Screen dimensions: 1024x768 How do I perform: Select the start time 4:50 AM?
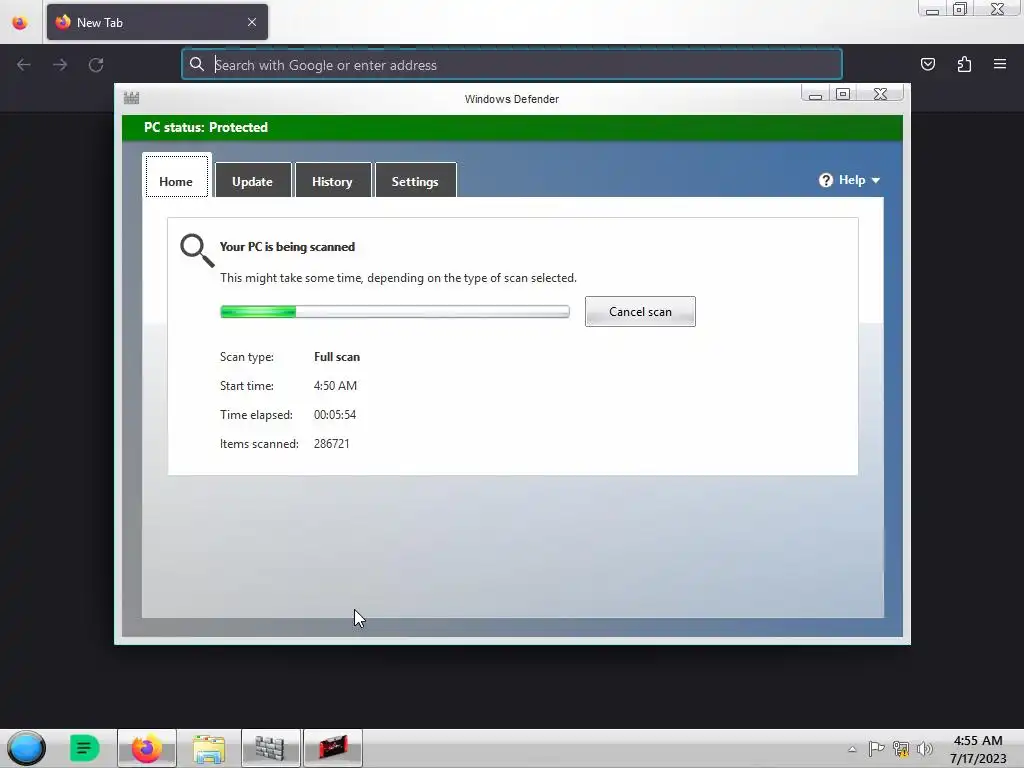point(335,386)
